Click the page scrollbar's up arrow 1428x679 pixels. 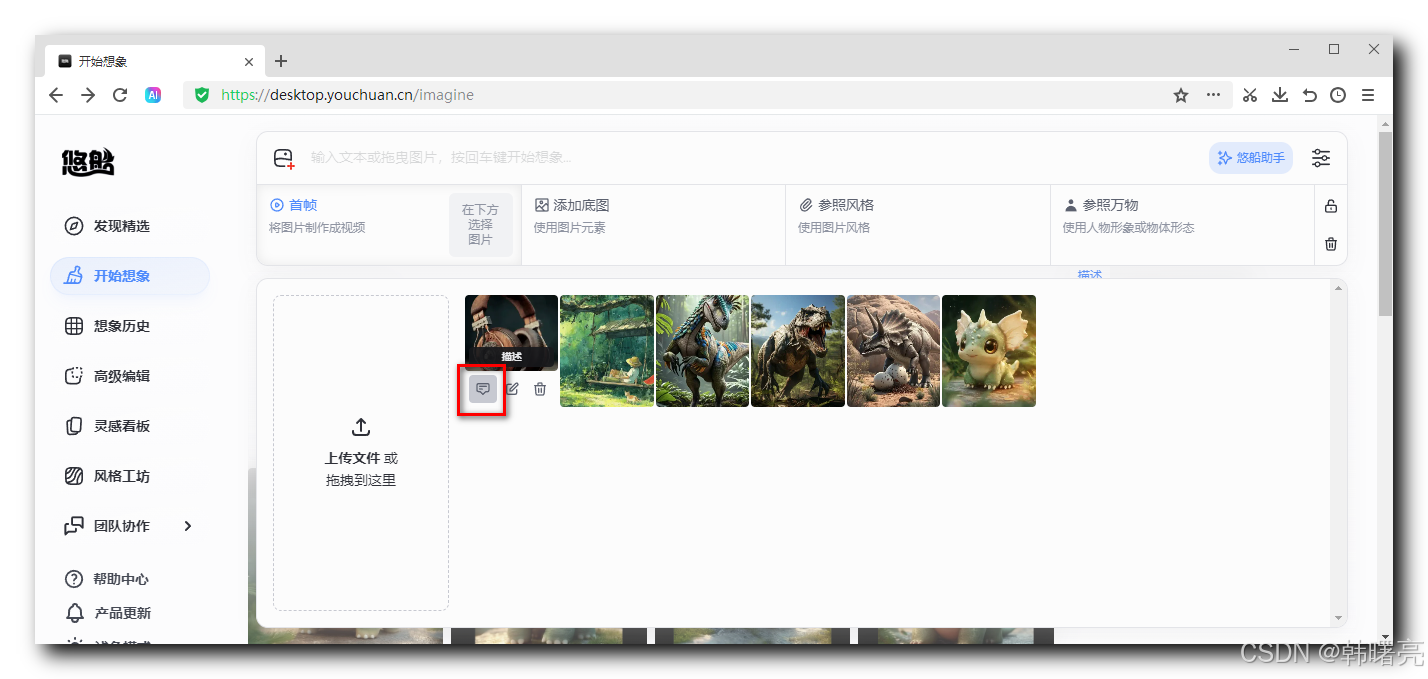click(x=1385, y=123)
